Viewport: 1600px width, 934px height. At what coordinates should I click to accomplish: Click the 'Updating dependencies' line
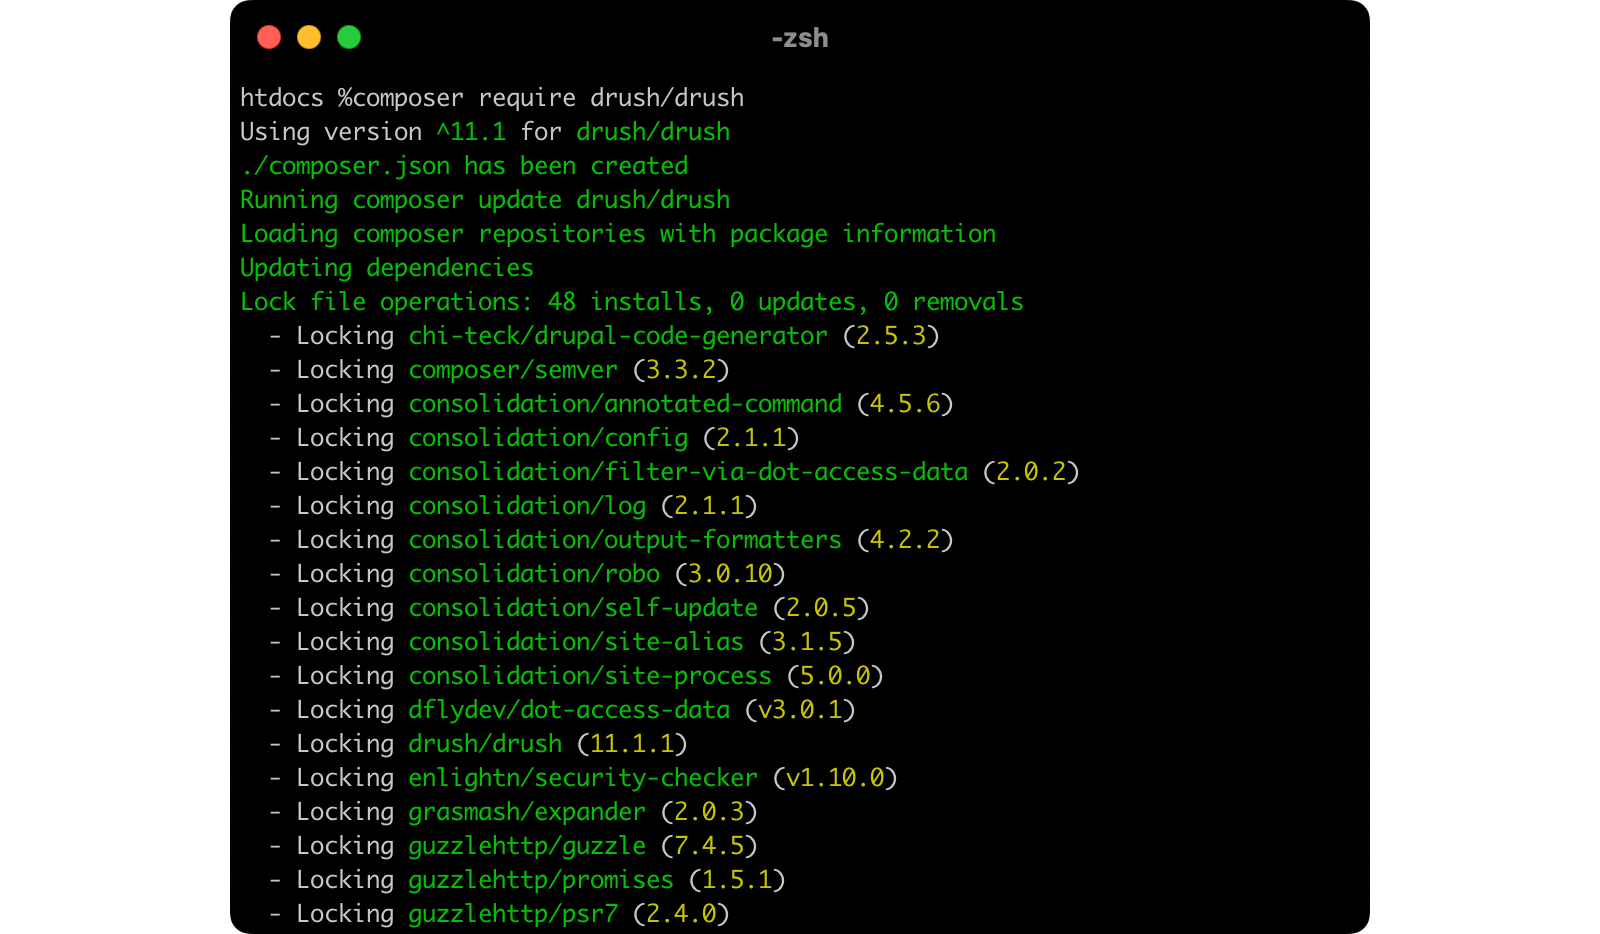387,268
